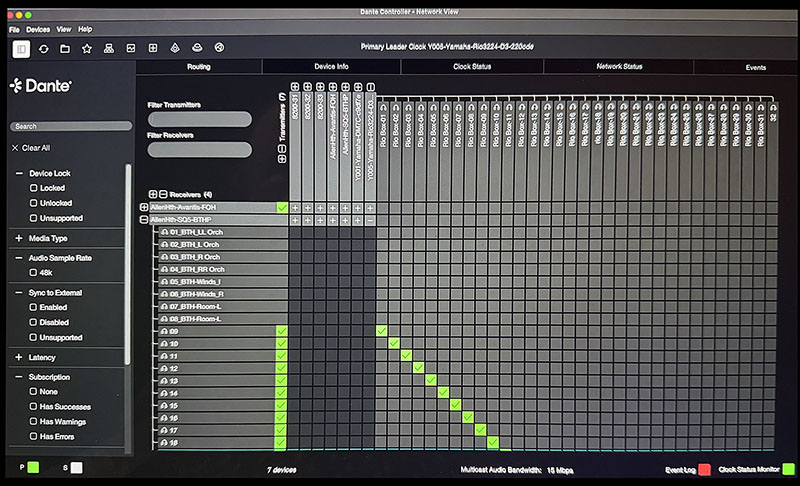This screenshot has height=486, width=800.
Task: Expand the 8200-S1 transmitter column
Action: point(294,87)
